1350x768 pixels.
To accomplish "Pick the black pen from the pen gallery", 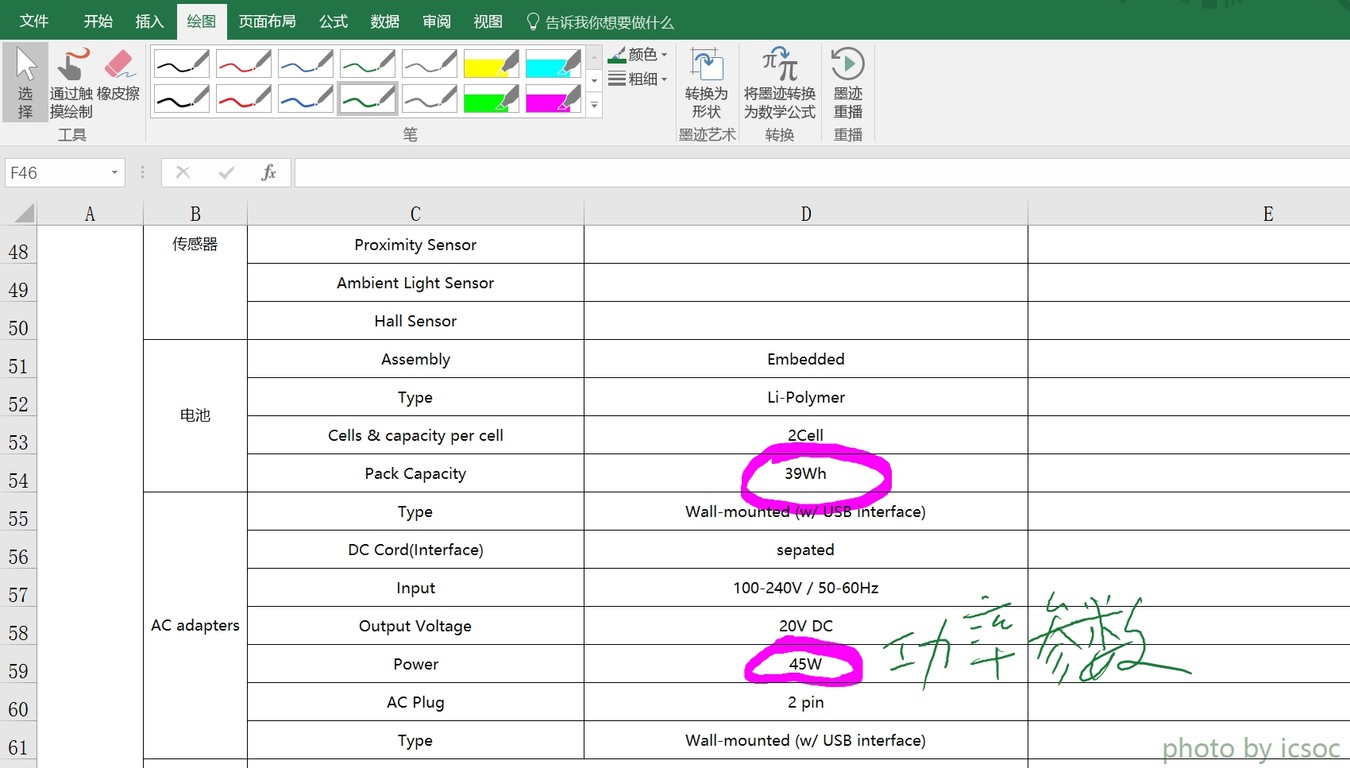I will pos(181,62).
